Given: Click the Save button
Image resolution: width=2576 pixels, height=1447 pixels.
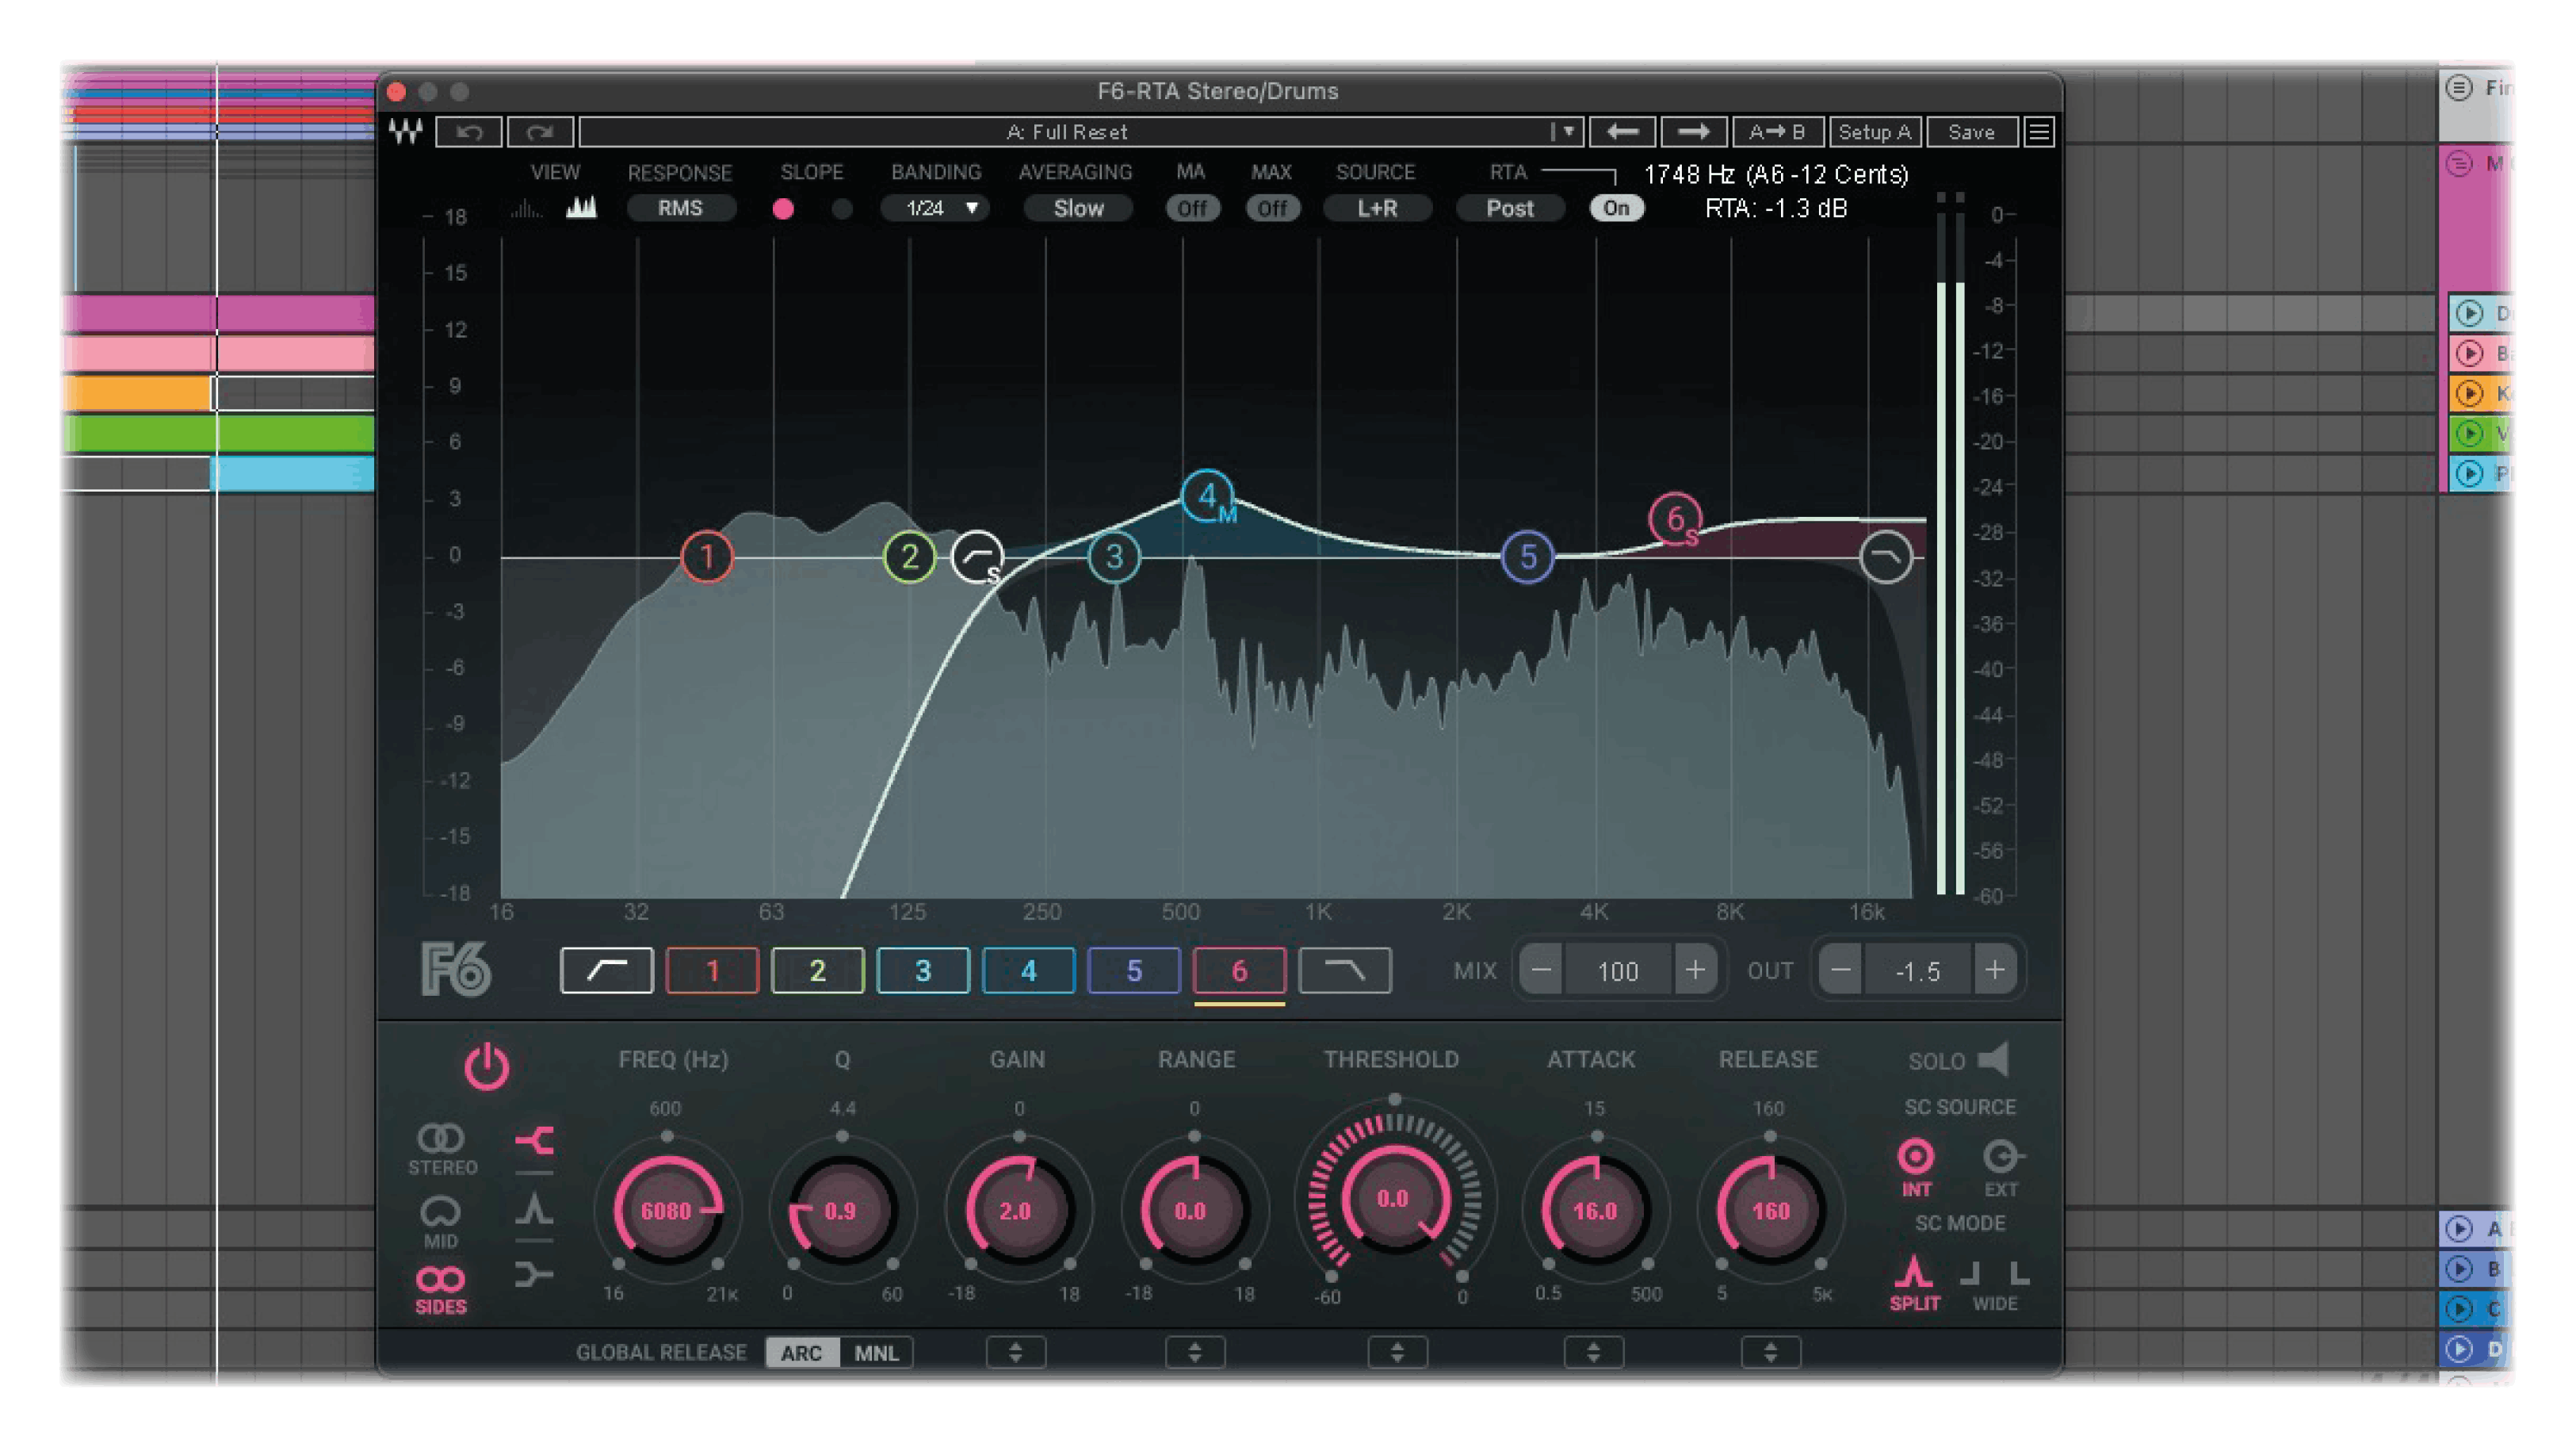Looking at the screenshot, I should click(x=1971, y=131).
